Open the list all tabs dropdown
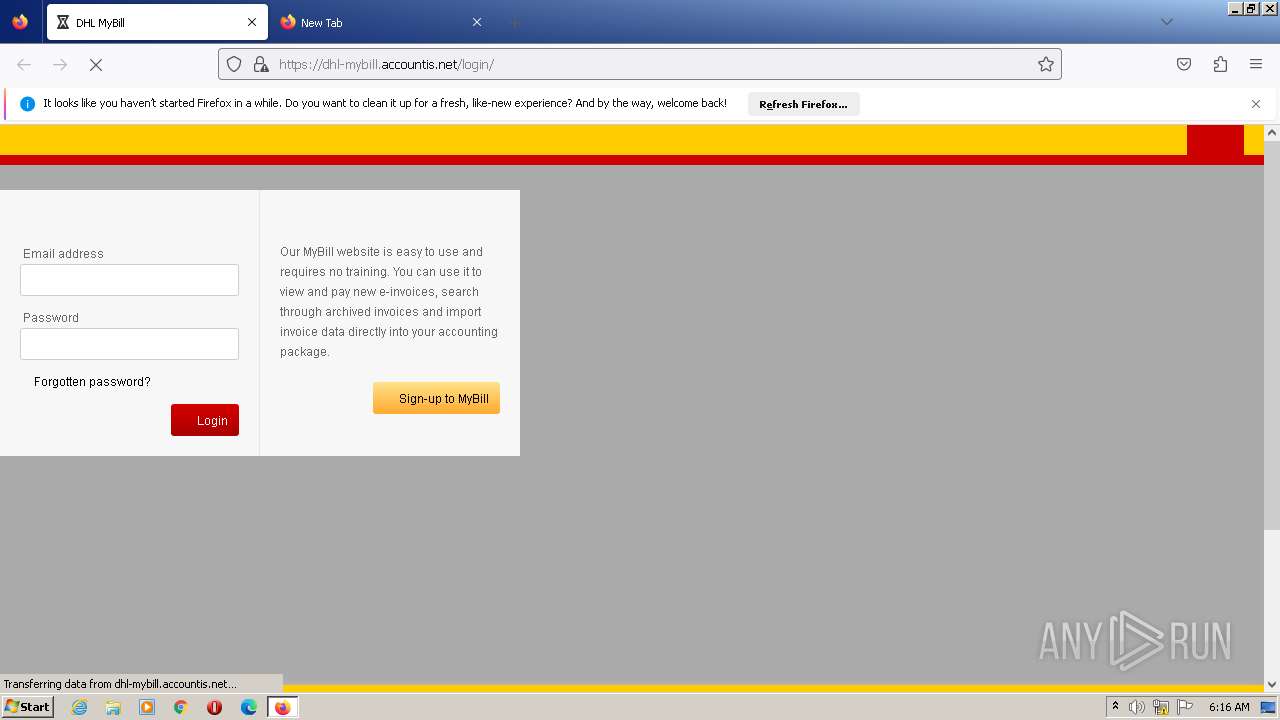The height and width of the screenshot is (720, 1280). 1166,22
